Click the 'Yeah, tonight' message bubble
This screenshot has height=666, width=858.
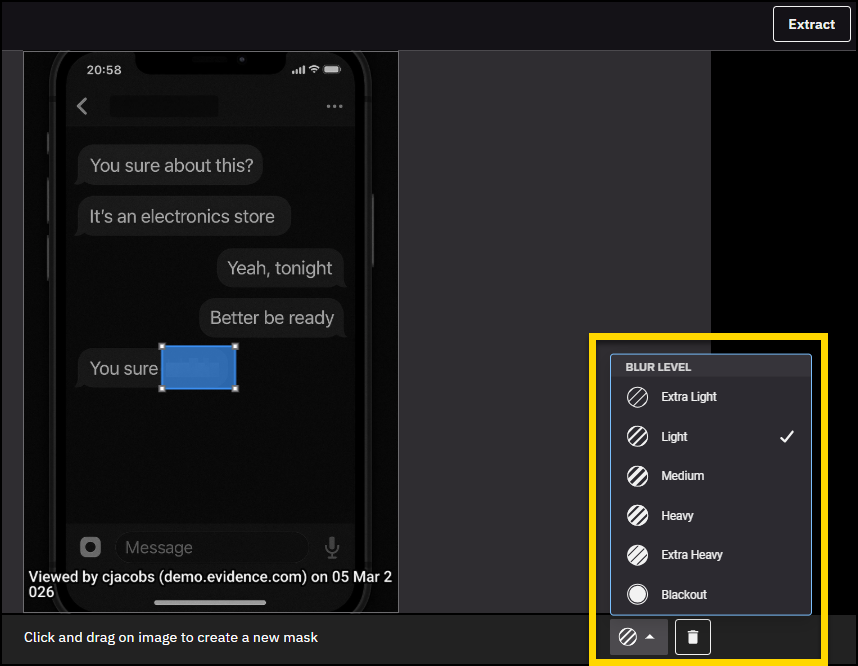click(280, 268)
